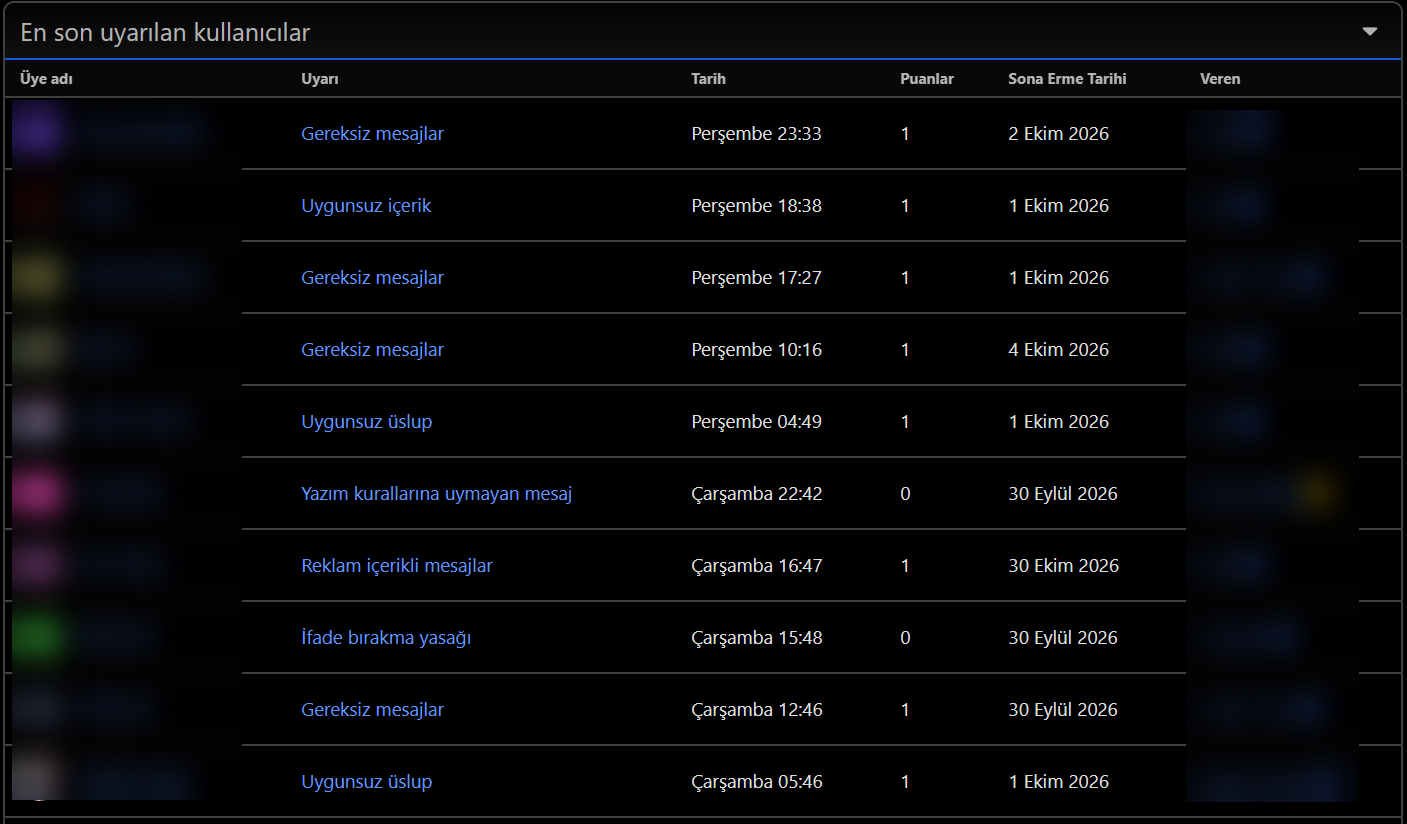Click the 'Sona Erme Tarihi' column header
Screen dimensions: 1407x824
click(x=1067, y=79)
